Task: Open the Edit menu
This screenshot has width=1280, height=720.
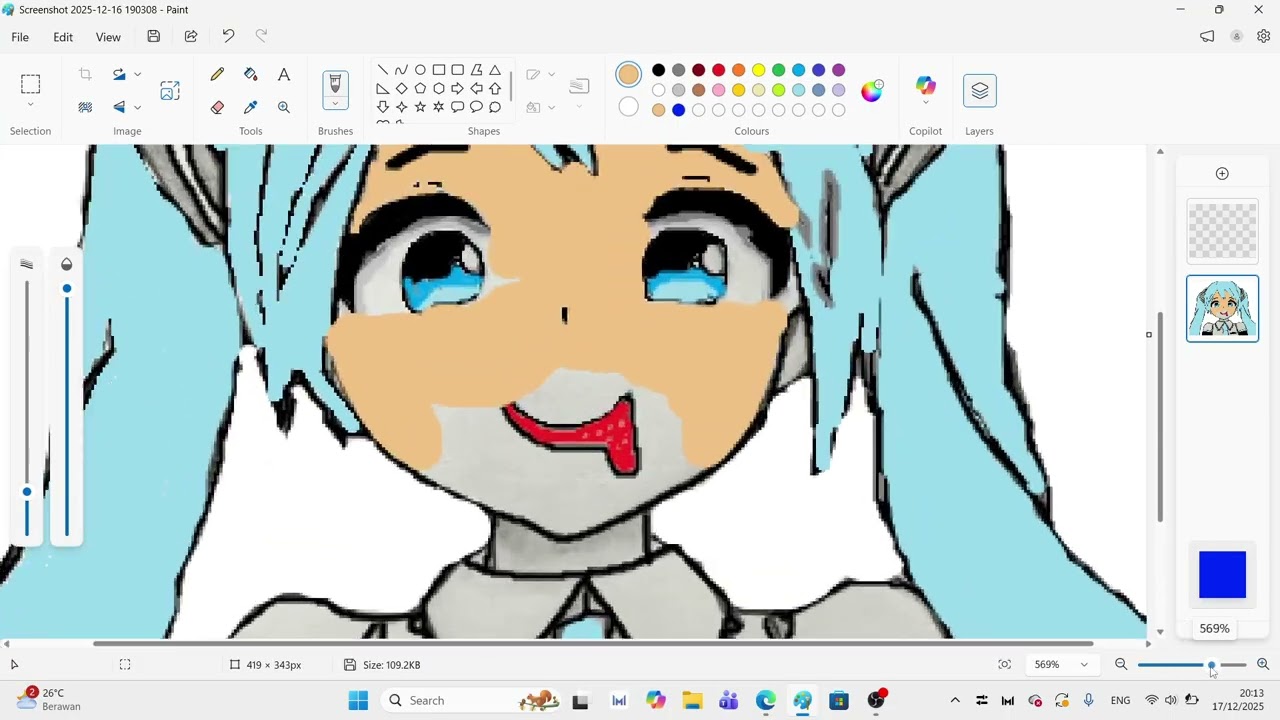Action: pyautogui.click(x=63, y=37)
